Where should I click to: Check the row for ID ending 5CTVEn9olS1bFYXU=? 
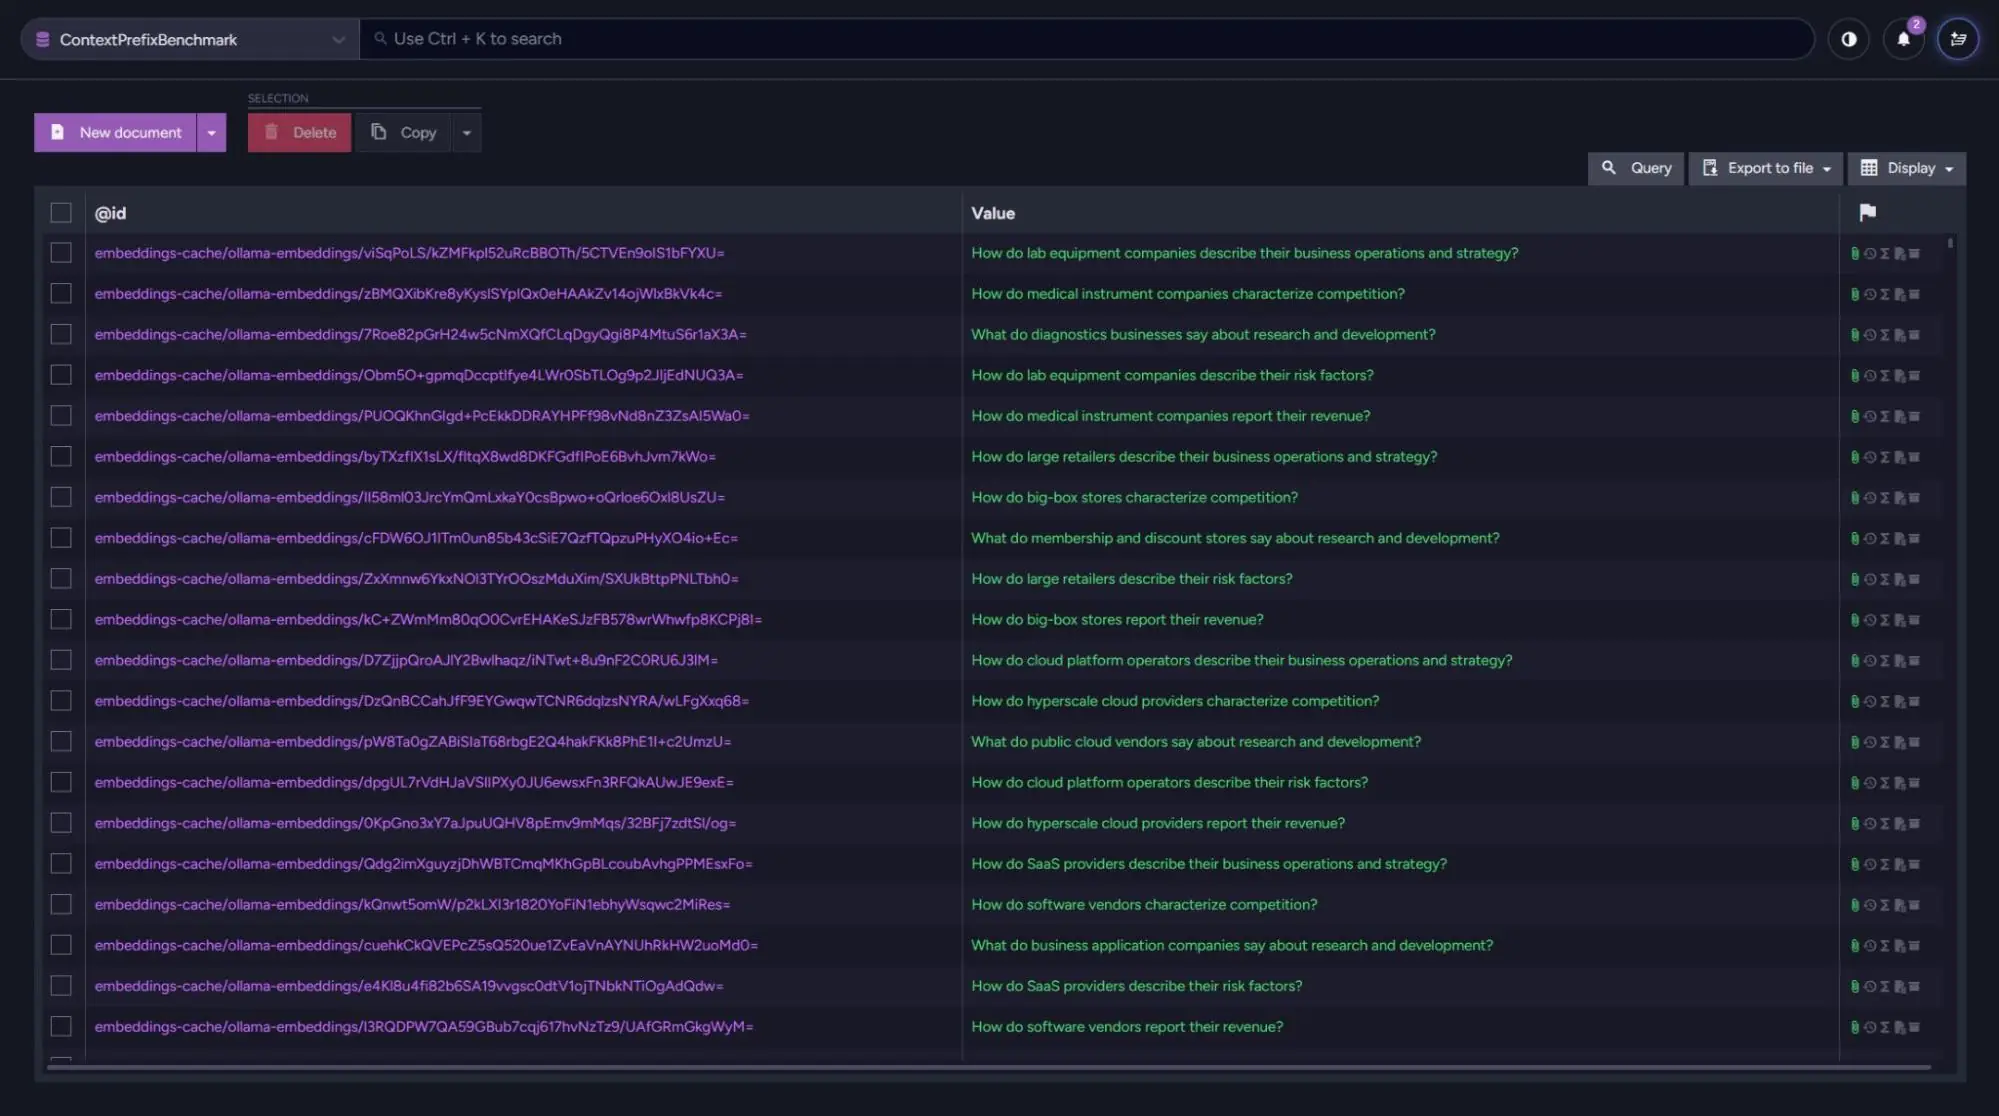point(61,253)
